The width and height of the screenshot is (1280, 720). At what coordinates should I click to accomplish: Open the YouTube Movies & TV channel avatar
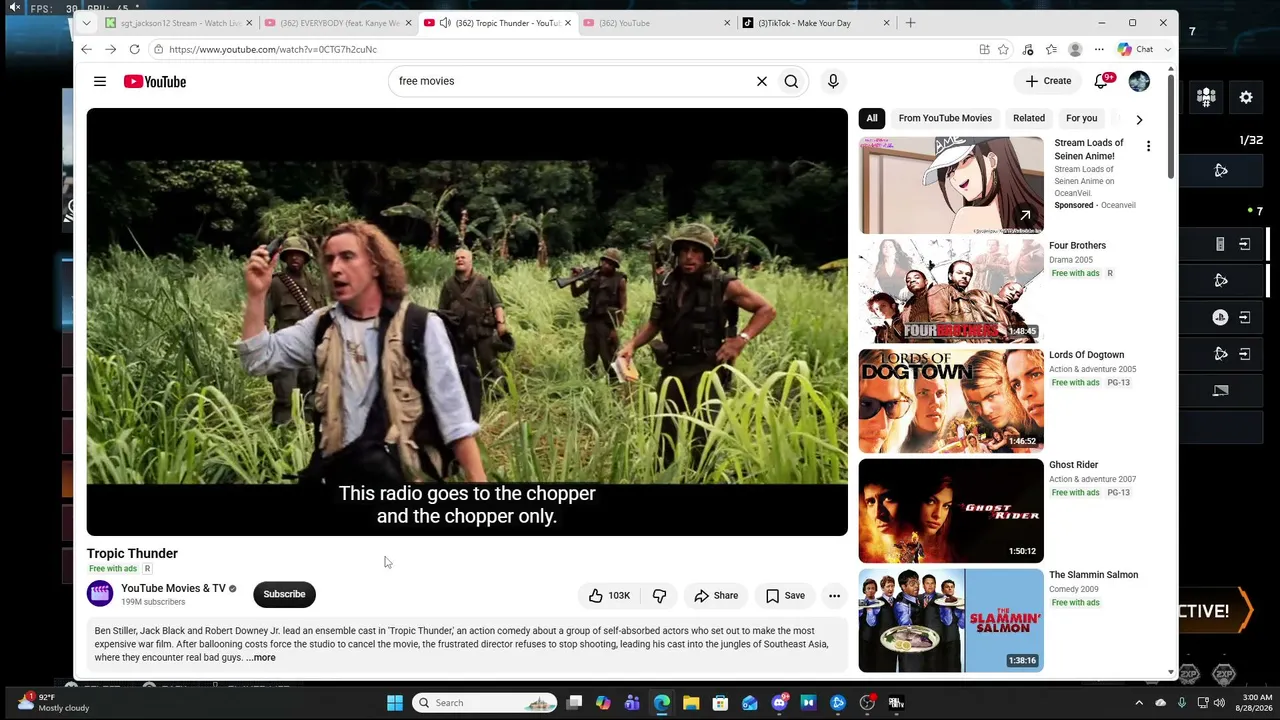coord(100,594)
